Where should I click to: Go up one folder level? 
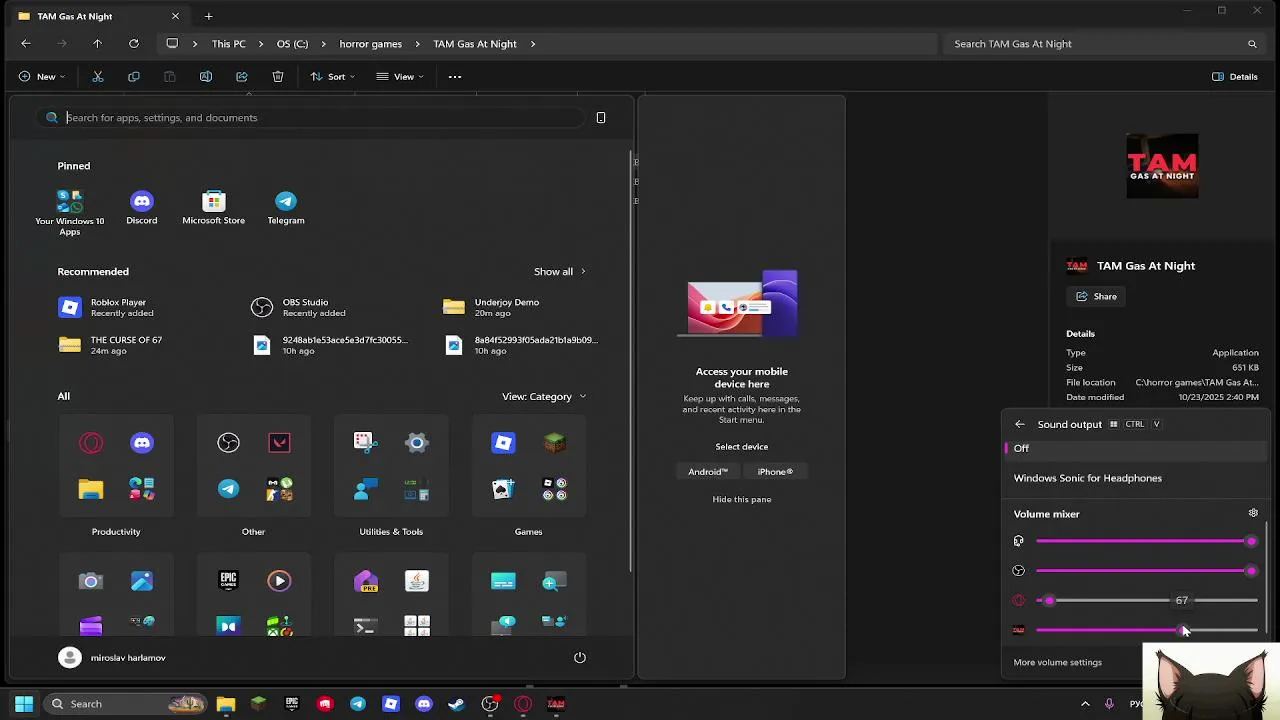coord(97,44)
